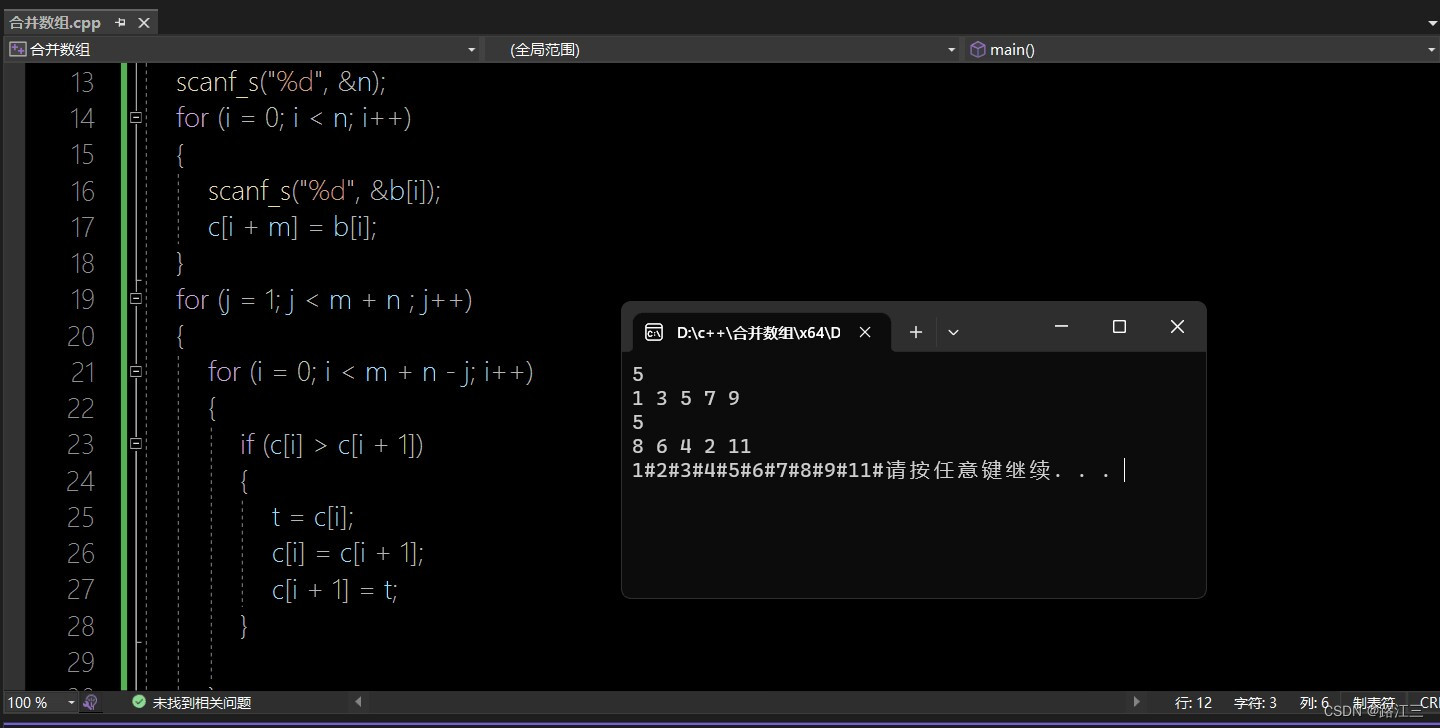This screenshot has height=728, width=1440.
Task: Switch to the 合并数组.cpp tab
Action: point(55,22)
